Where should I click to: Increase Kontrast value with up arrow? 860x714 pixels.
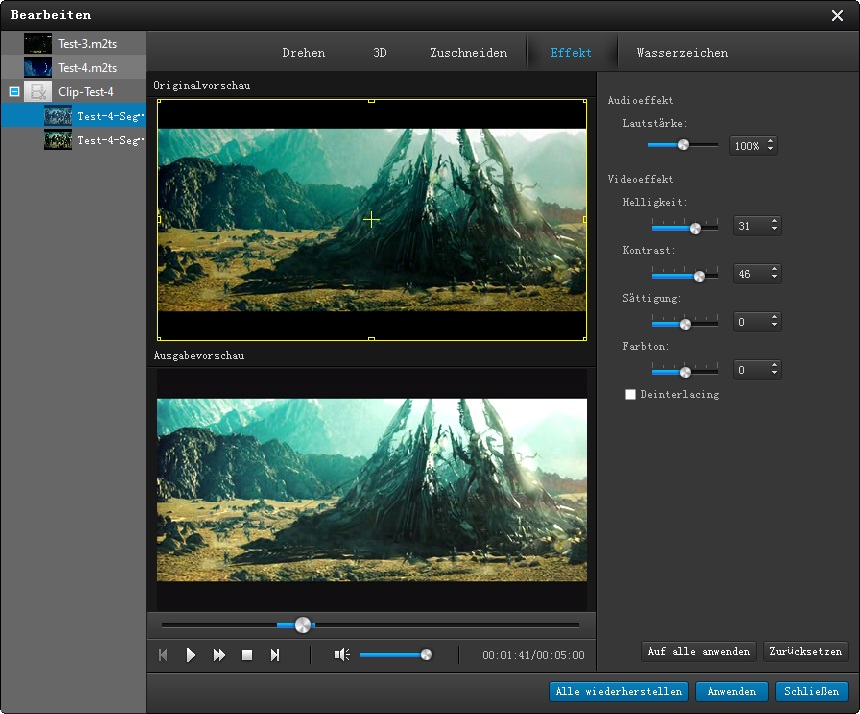[774, 269]
